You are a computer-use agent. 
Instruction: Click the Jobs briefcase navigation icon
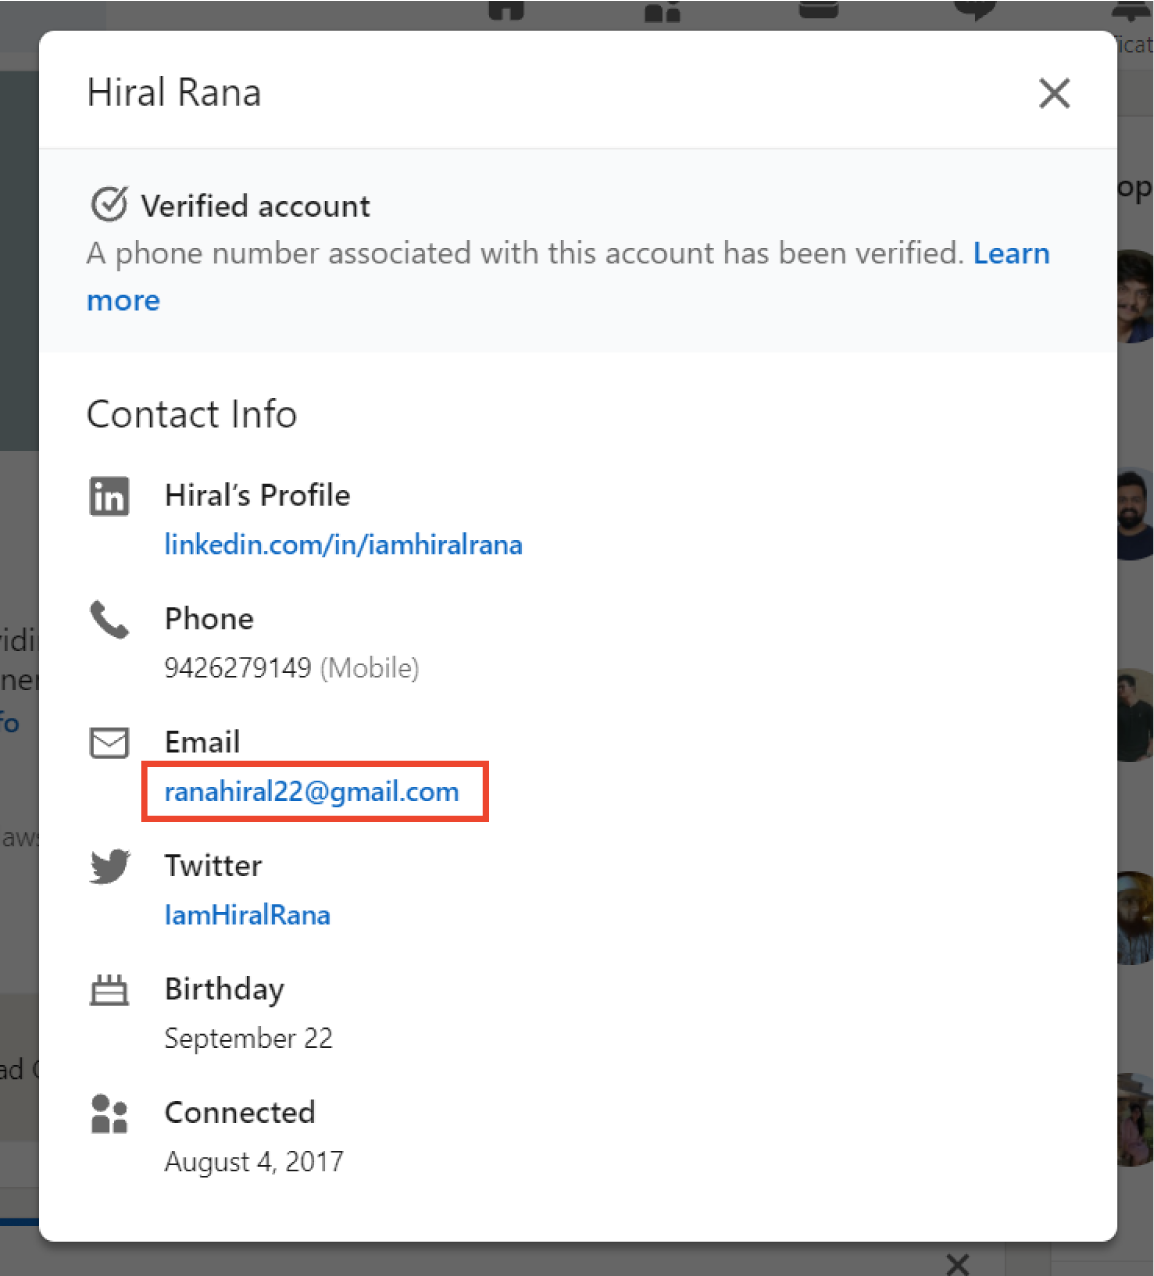click(x=818, y=8)
